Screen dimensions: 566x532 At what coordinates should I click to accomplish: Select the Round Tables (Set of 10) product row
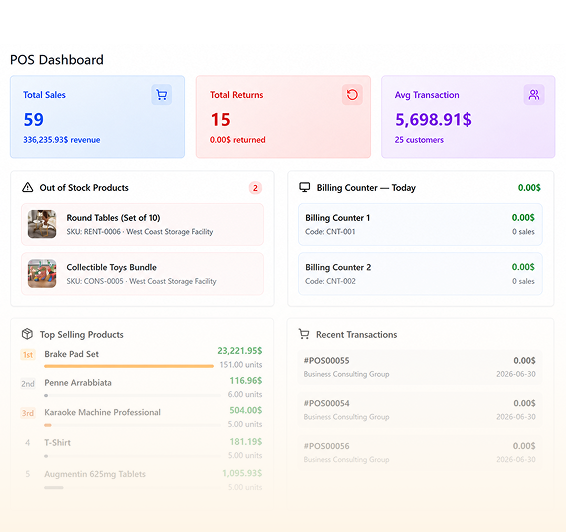(x=142, y=224)
